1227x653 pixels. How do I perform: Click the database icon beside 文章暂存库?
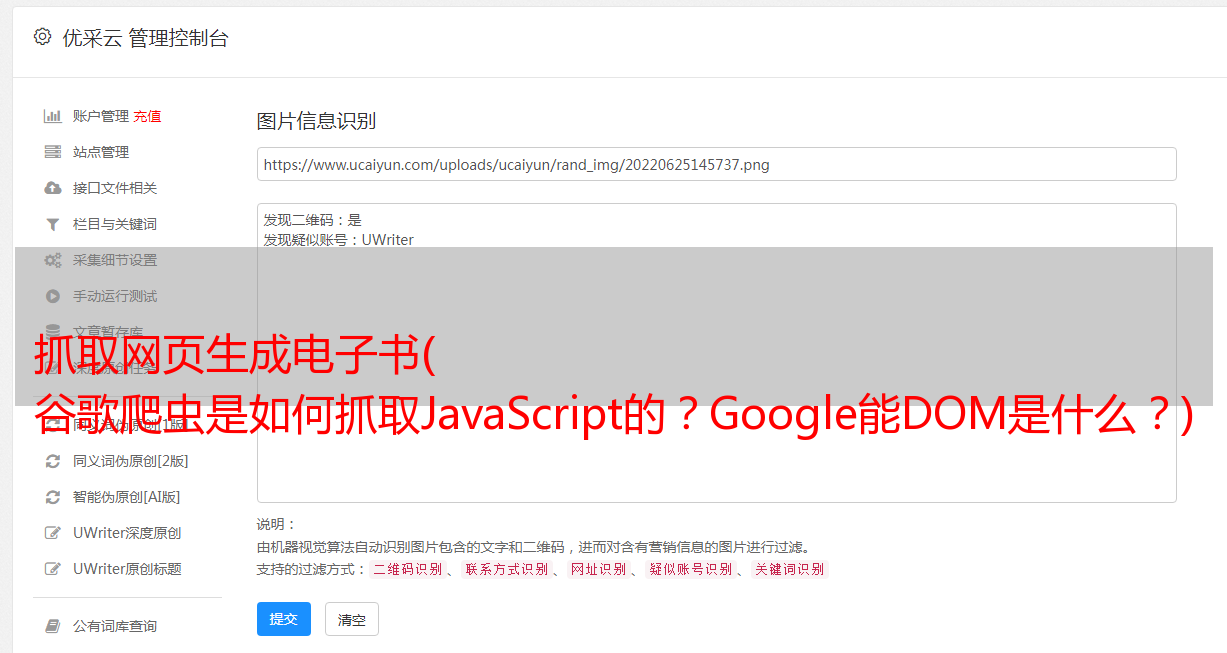[x=53, y=331]
